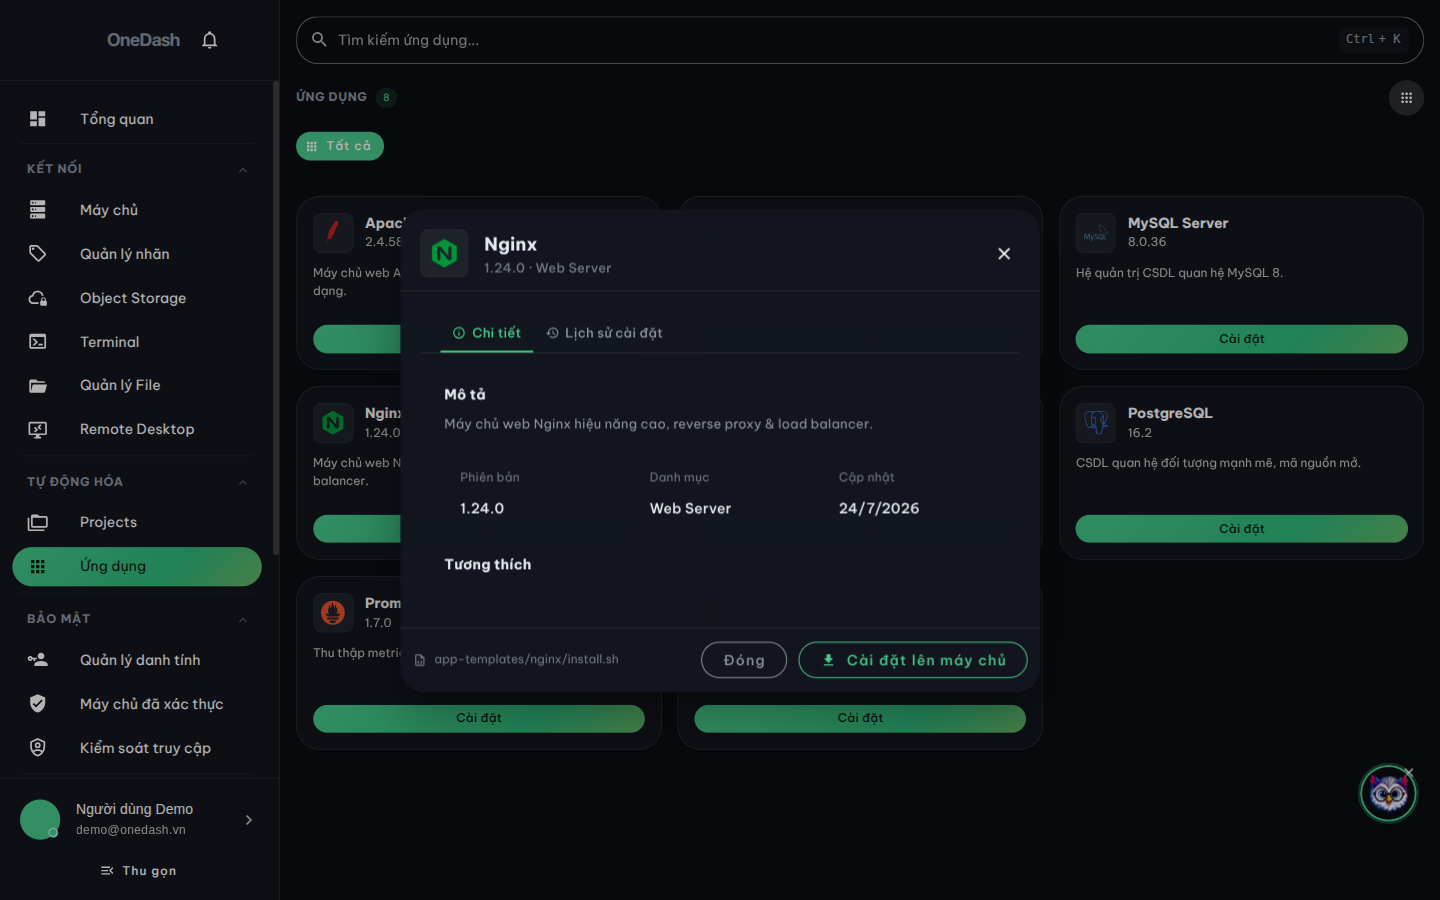The image size is (1440, 900).
Task: Install PostgreSQL with Cài đặt
Action: [1242, 529]
